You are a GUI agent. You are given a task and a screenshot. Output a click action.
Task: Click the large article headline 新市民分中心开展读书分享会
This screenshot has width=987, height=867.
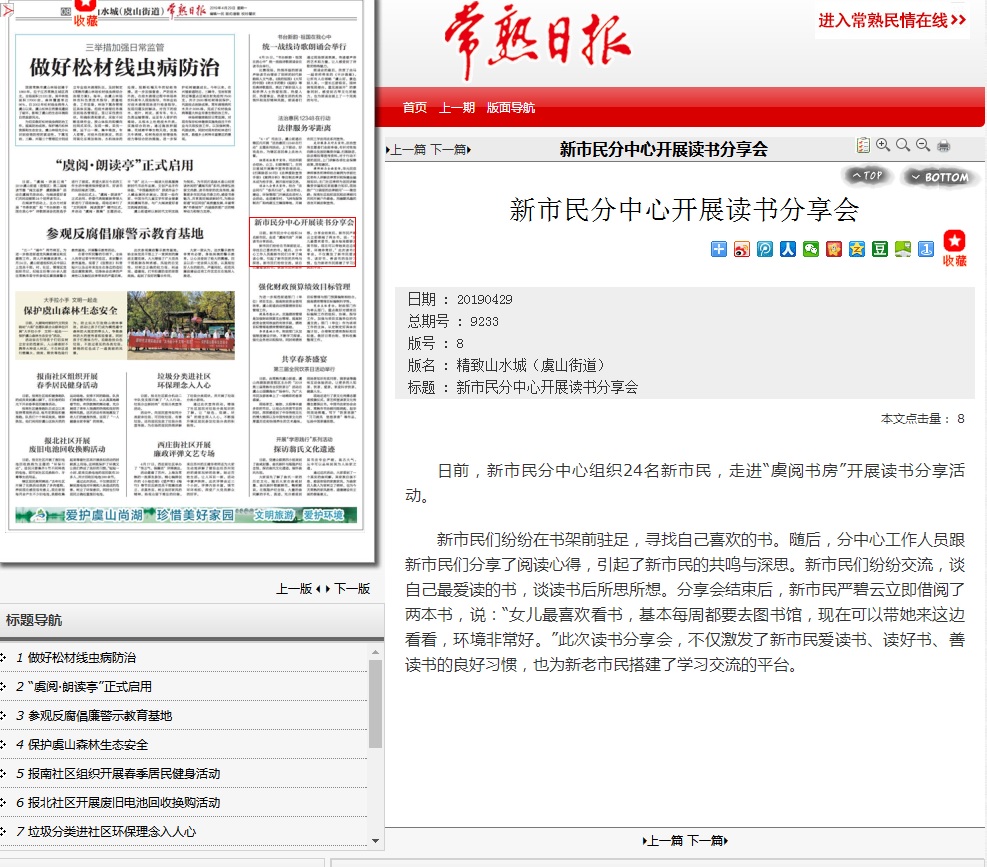coord(684,210)
